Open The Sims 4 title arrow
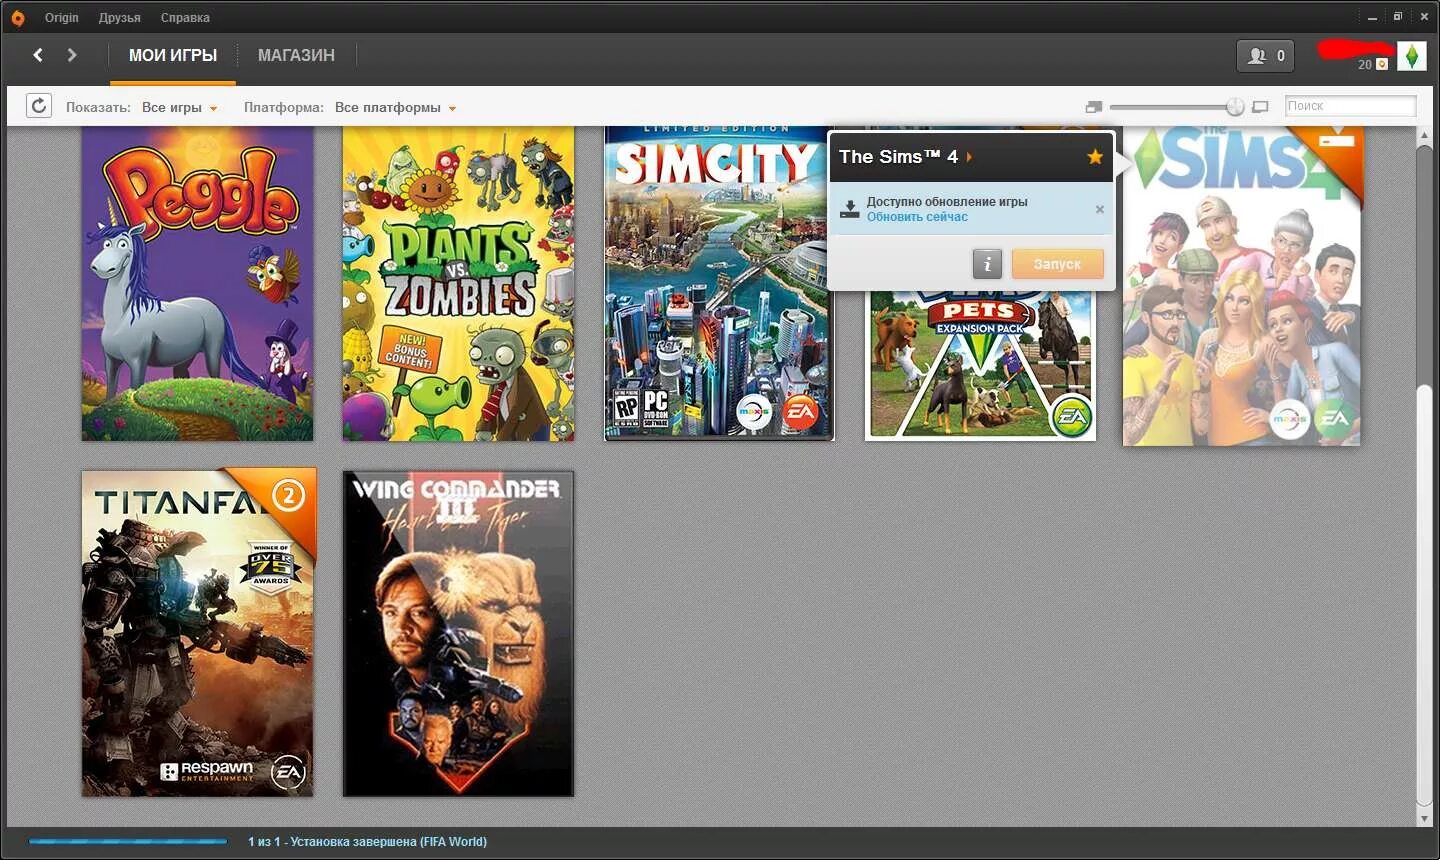 [x=969, y=157]
